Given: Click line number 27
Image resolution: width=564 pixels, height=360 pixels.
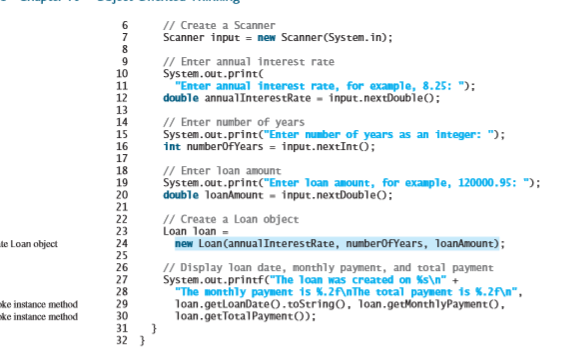Looking at the screenshot, I should click(x=122, y=280).
